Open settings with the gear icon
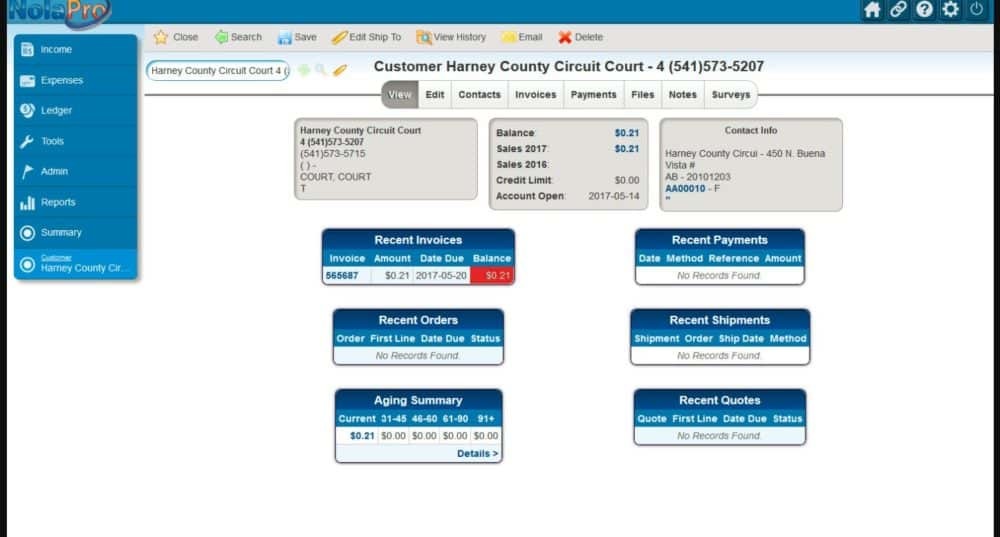1000x537 pixels. click(950, 10)
